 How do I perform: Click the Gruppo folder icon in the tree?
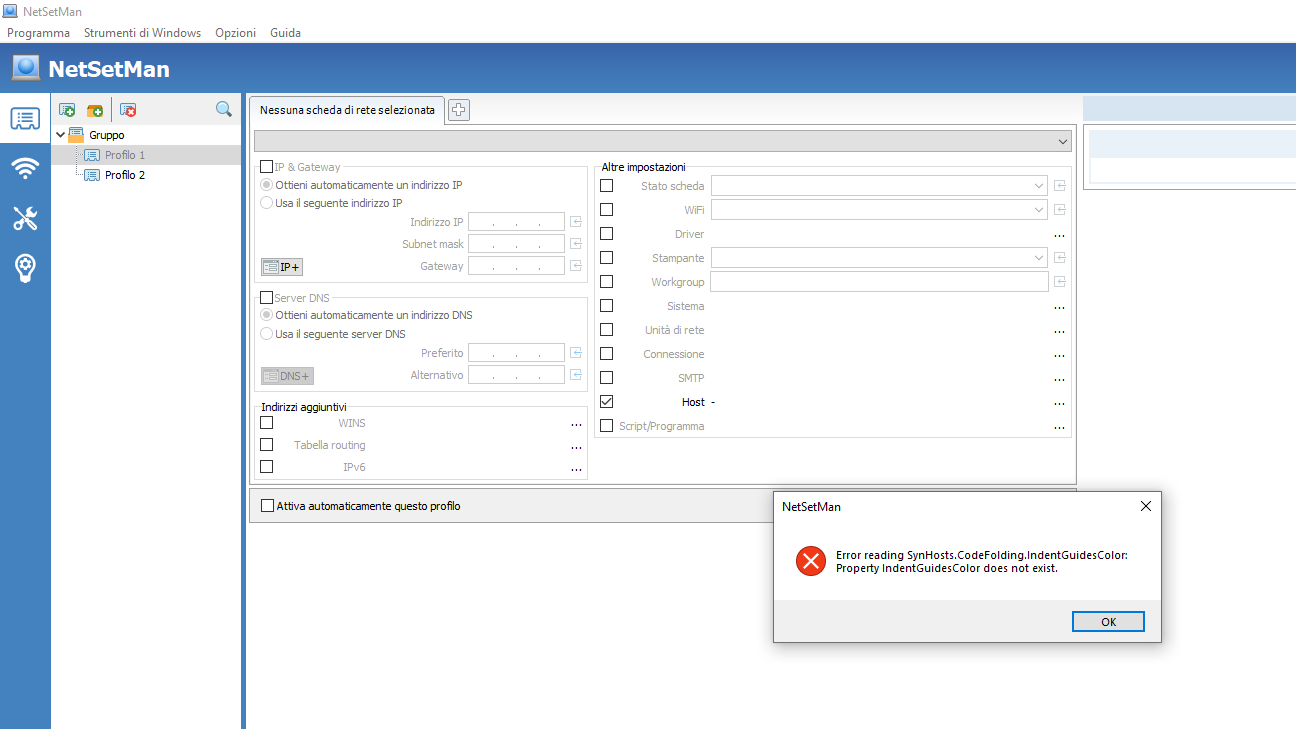point(76,135)
